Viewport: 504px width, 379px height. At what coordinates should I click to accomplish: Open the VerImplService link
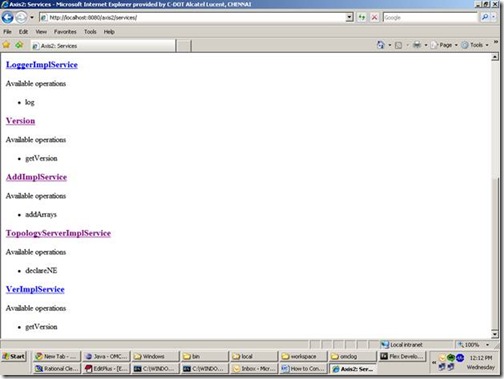point(35,289)
